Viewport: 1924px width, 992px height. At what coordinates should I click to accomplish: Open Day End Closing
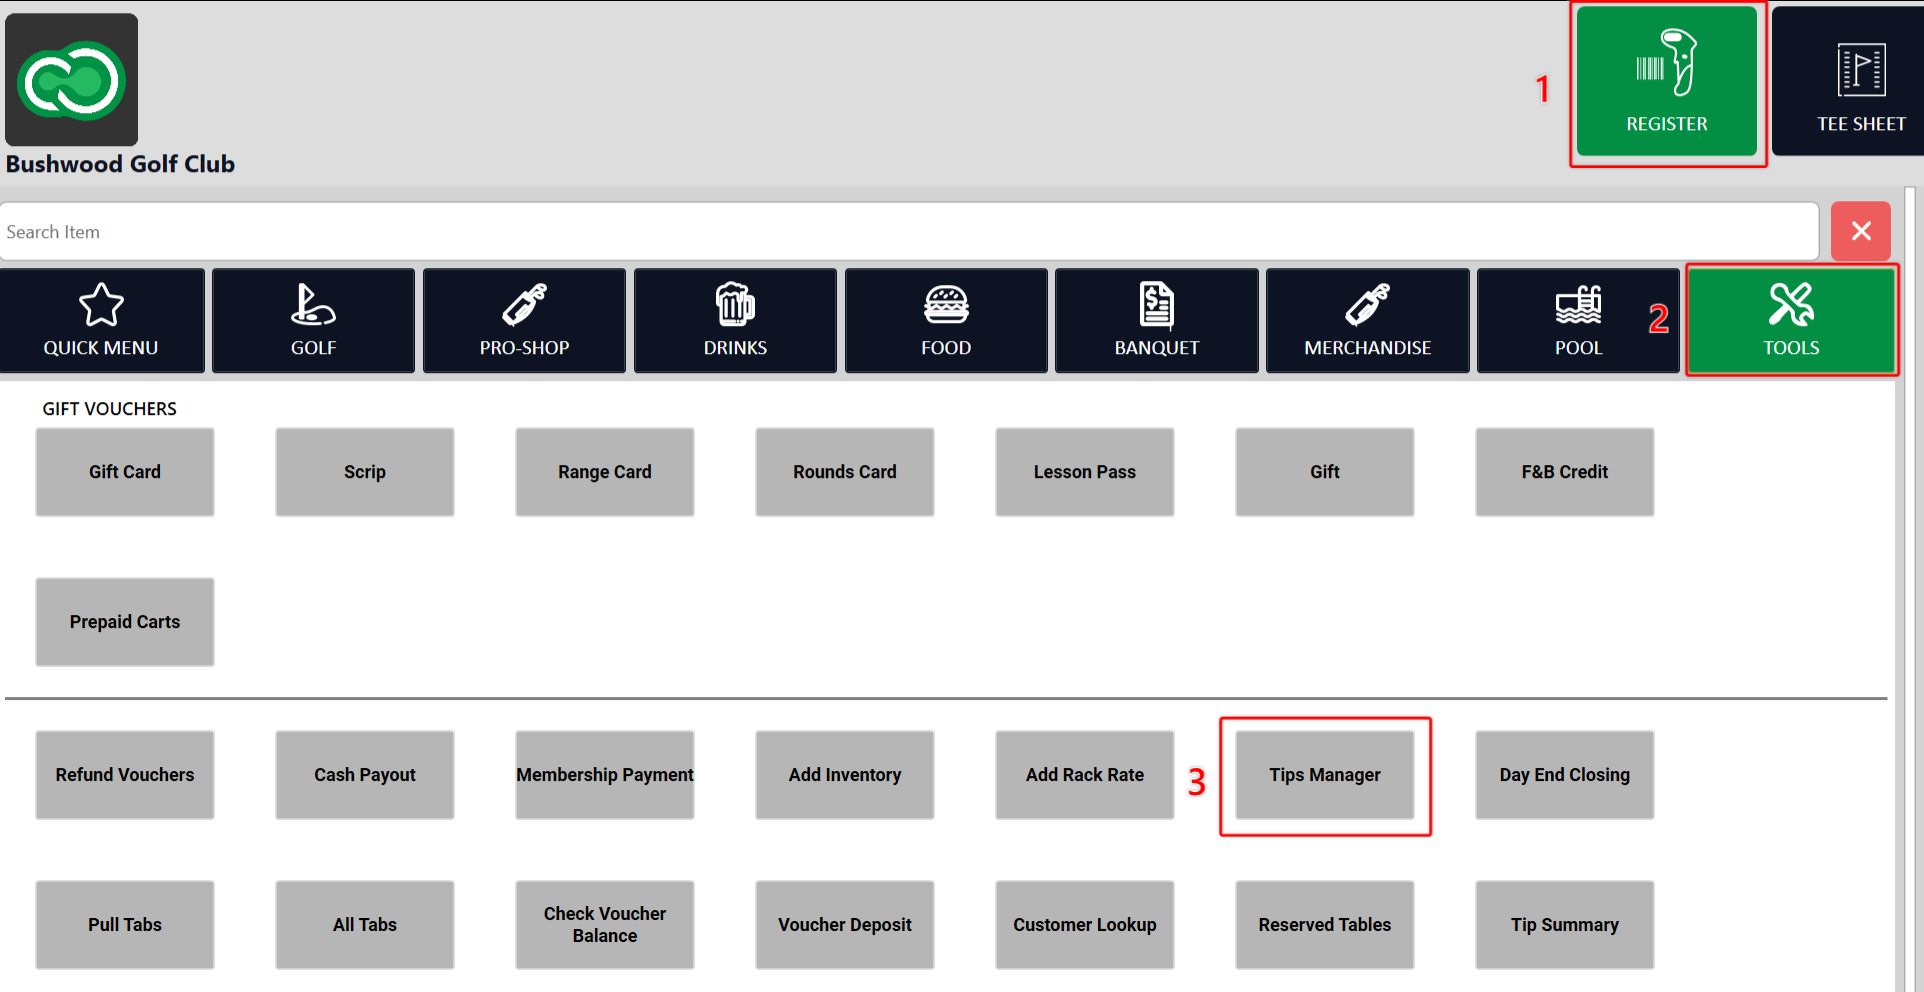click(x=1565, y=775)
